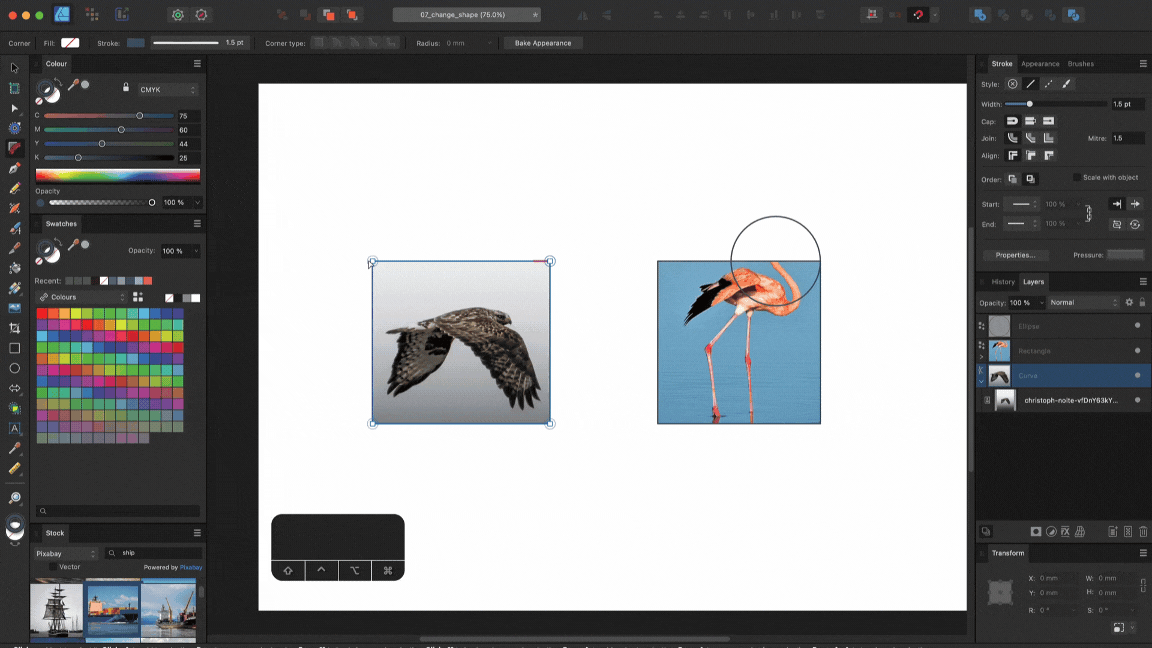This screenshot has width=1152, height=648.
Task: Toggle visibility of the Ellipse layer
Action: tap(1138, 325)
